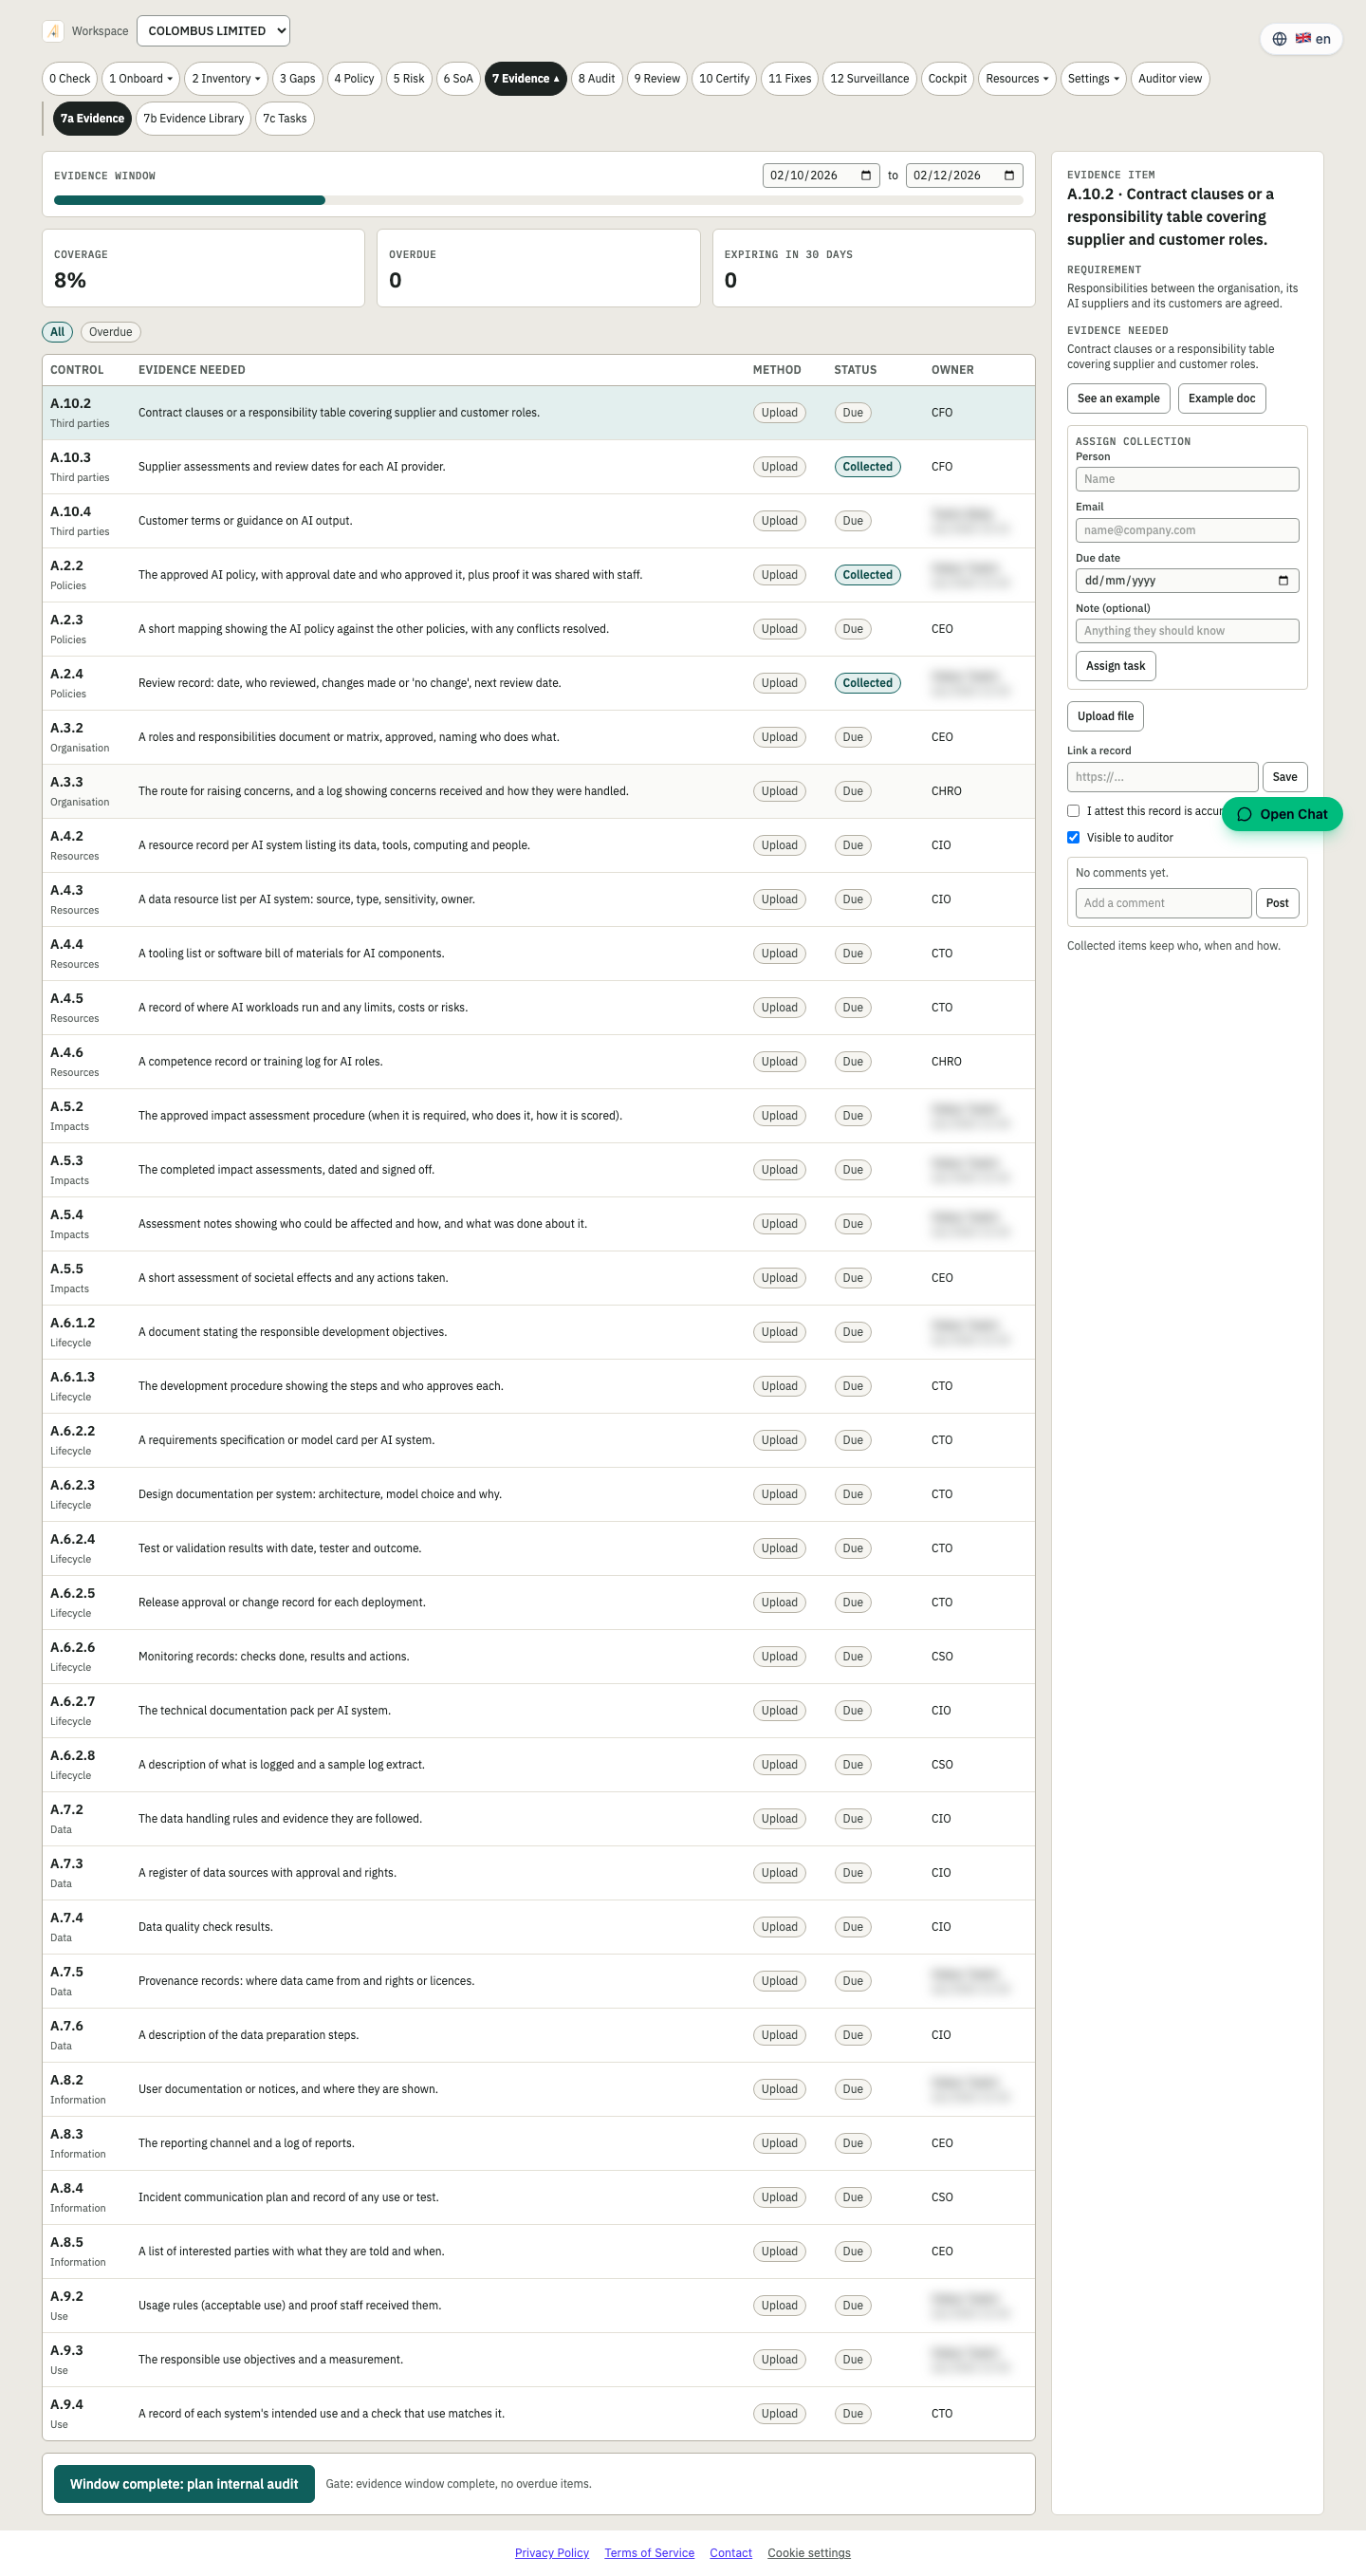Switch to Auditor view
This screenshot has width=1366, height=2576.
point(1170,79)
